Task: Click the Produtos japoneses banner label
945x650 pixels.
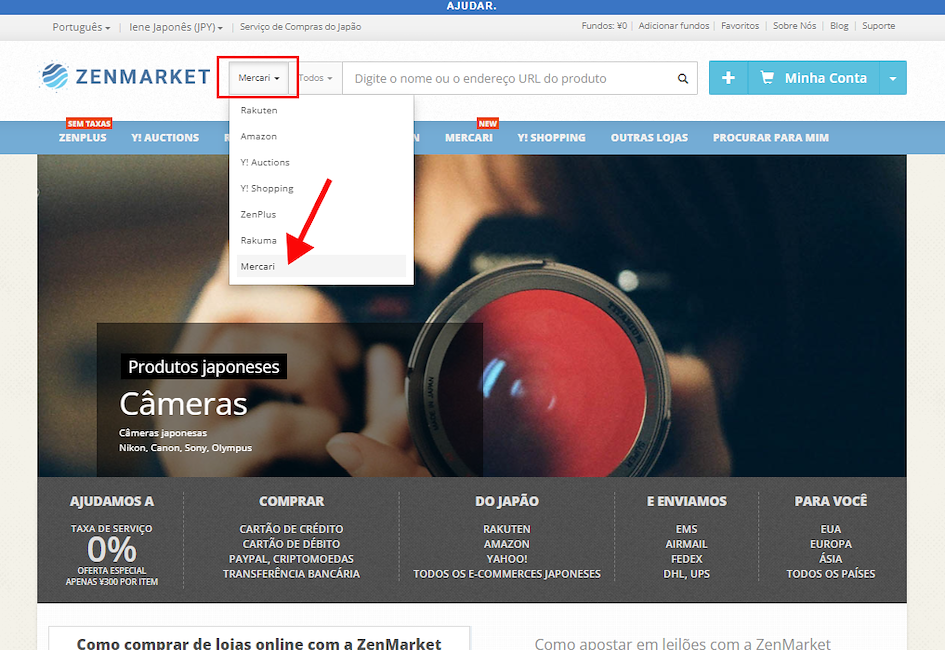Action: coord(204,366)
